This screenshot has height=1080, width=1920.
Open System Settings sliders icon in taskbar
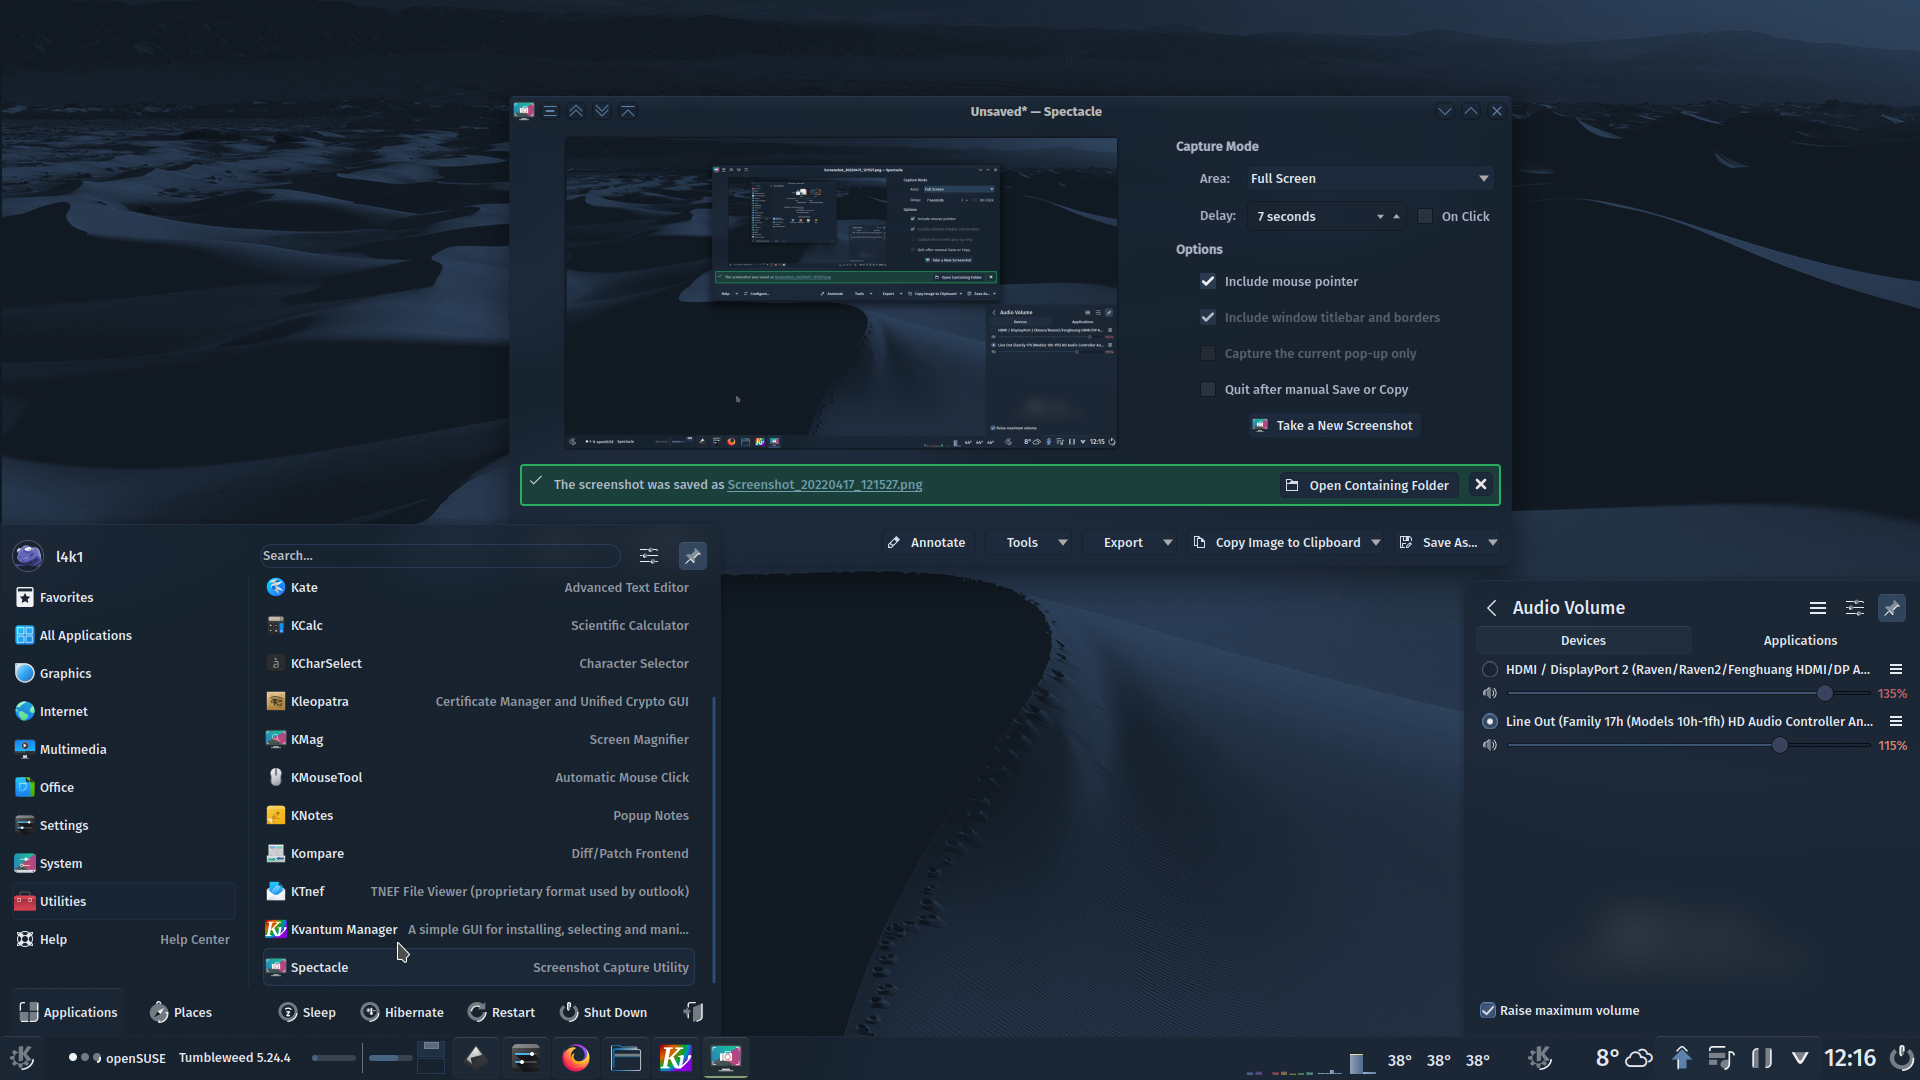[x=526, y=1057]
